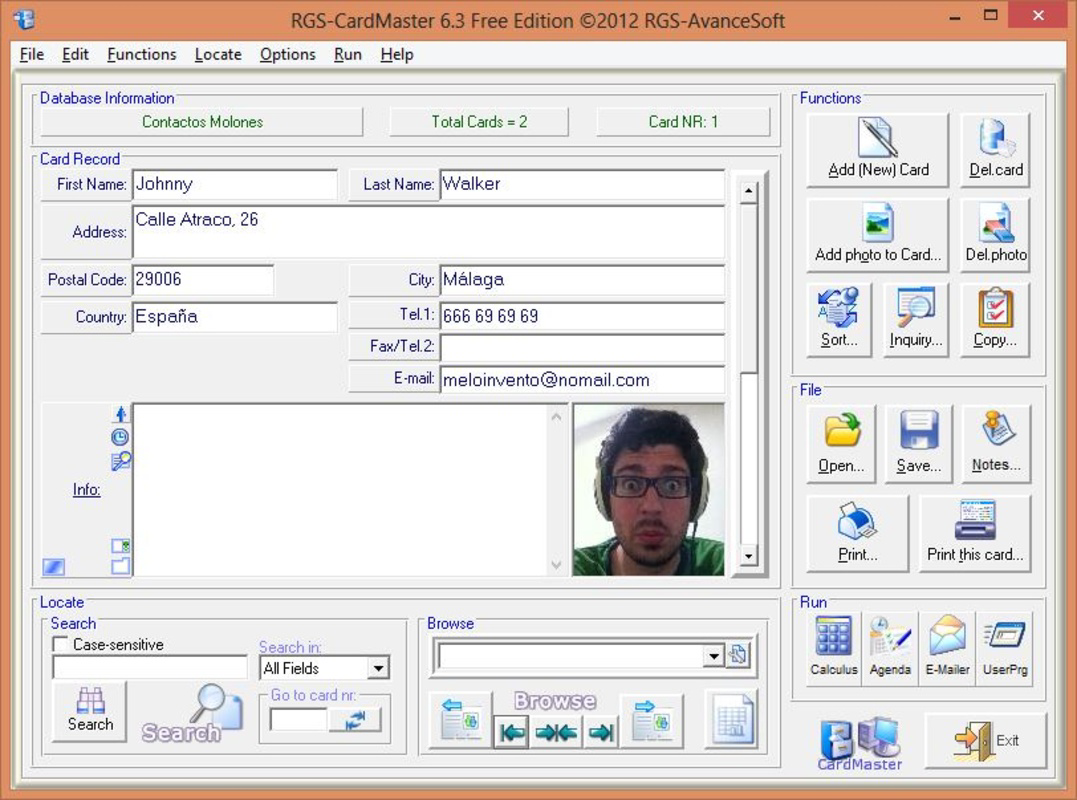Add a new card

click(876, 148)
